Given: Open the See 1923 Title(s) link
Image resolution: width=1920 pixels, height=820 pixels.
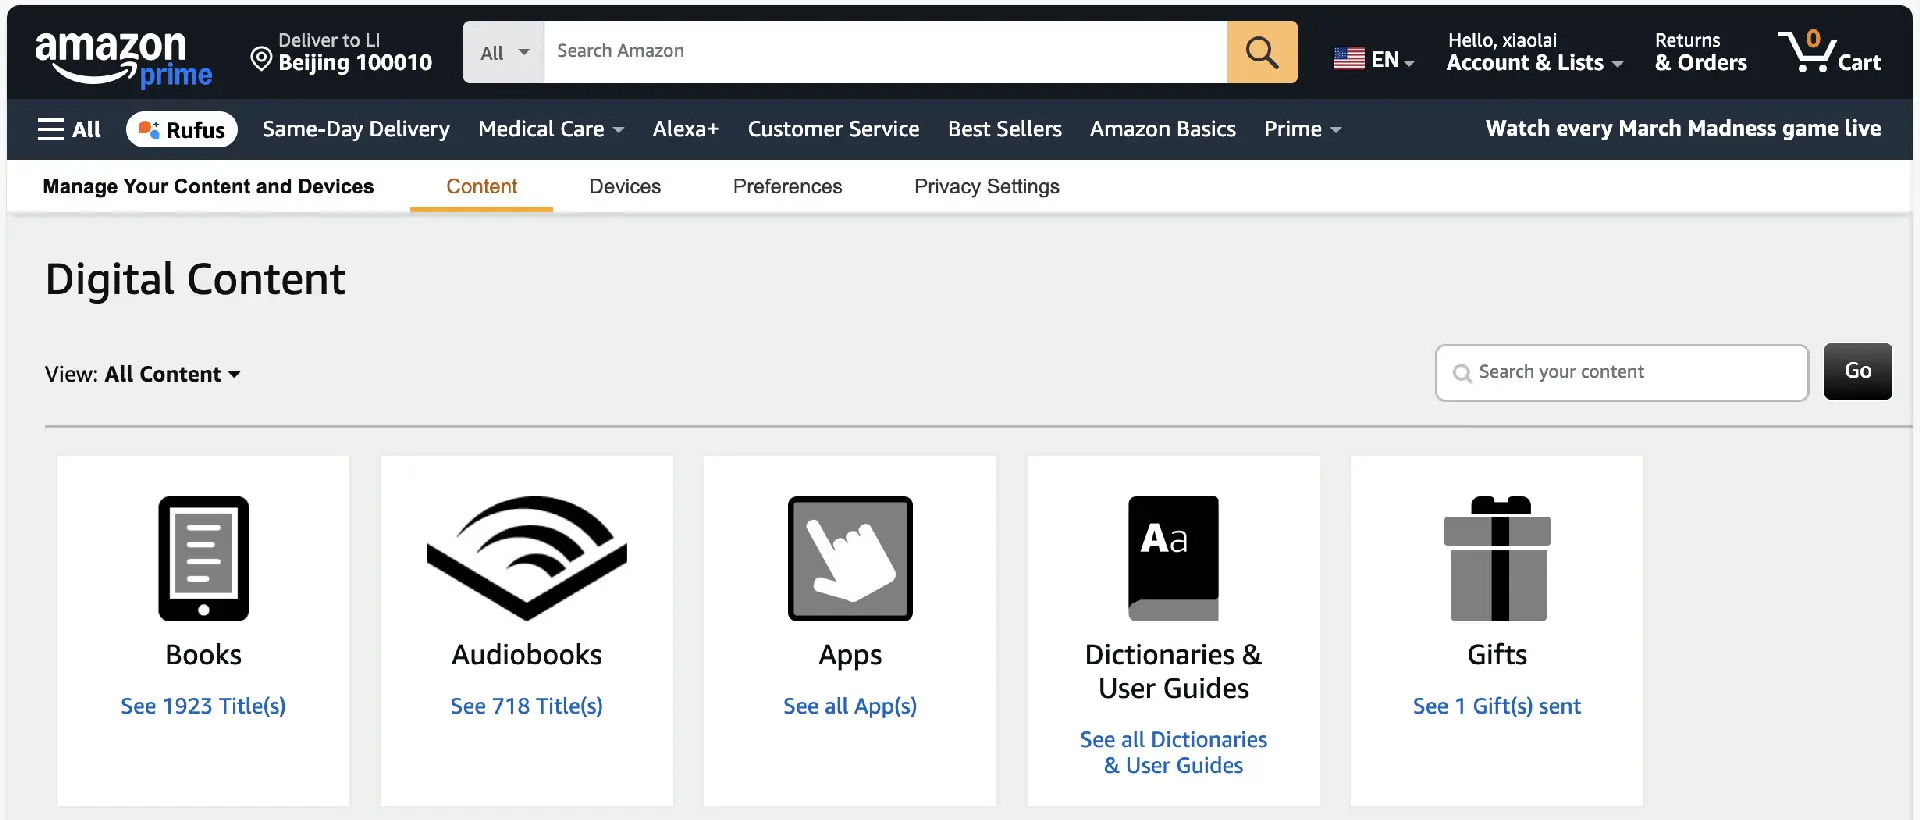Looking at the screenshot, I should 203,706.
